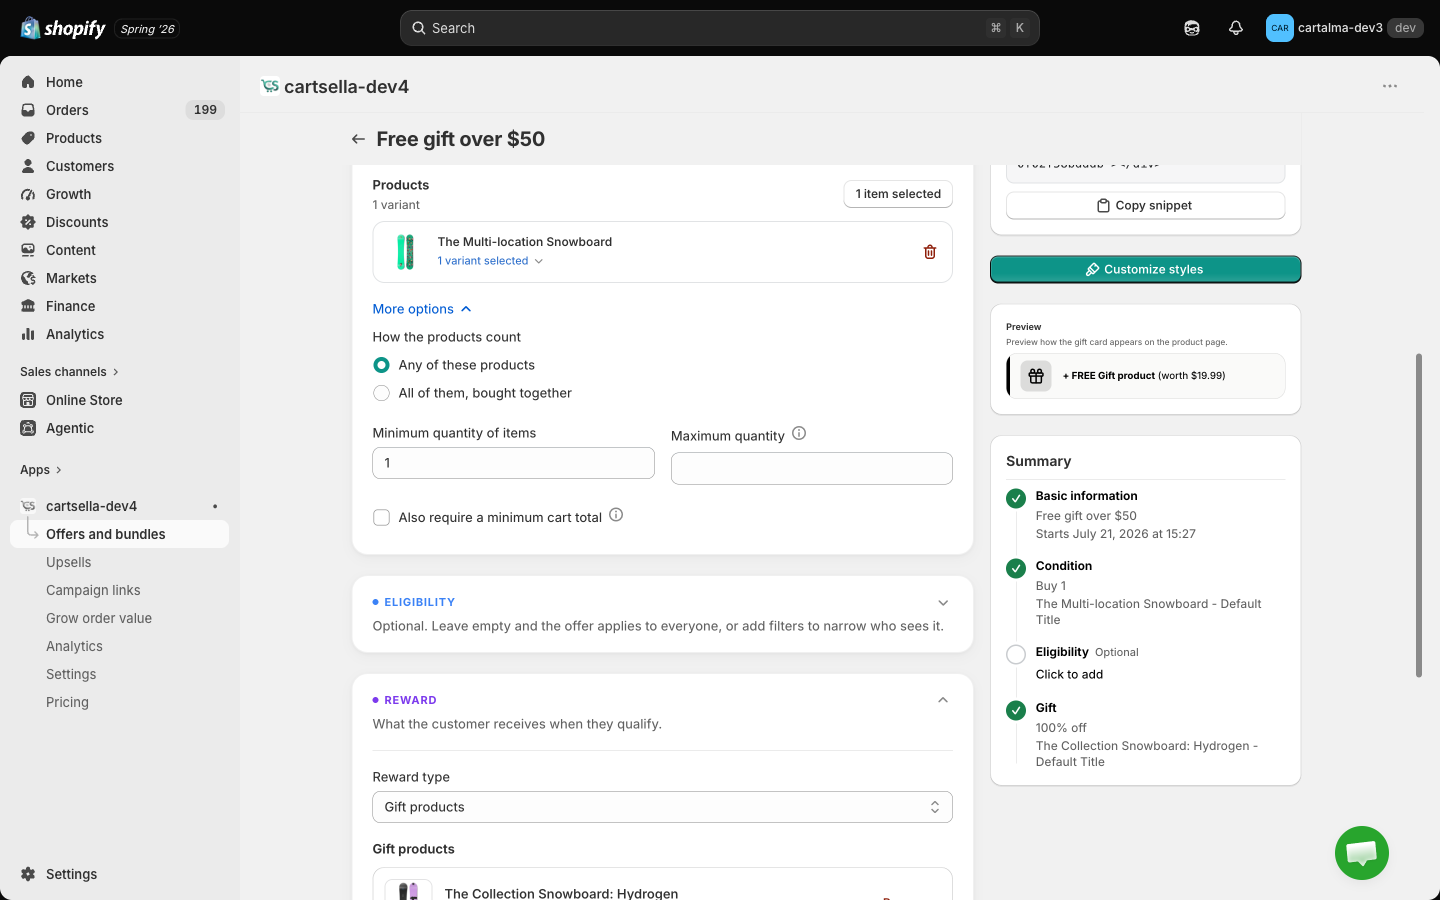Open the notifications bell
The image size is (1440, 900).
point(1236,28)
